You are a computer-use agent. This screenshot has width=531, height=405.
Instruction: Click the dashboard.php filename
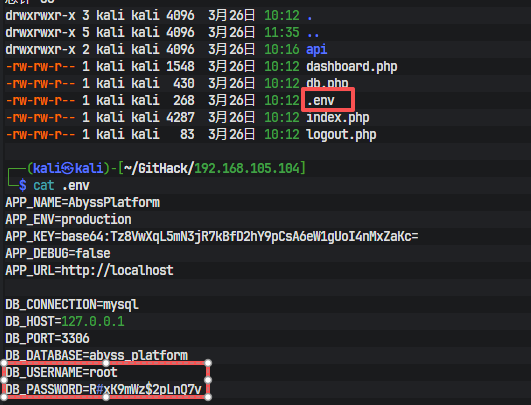352,67
